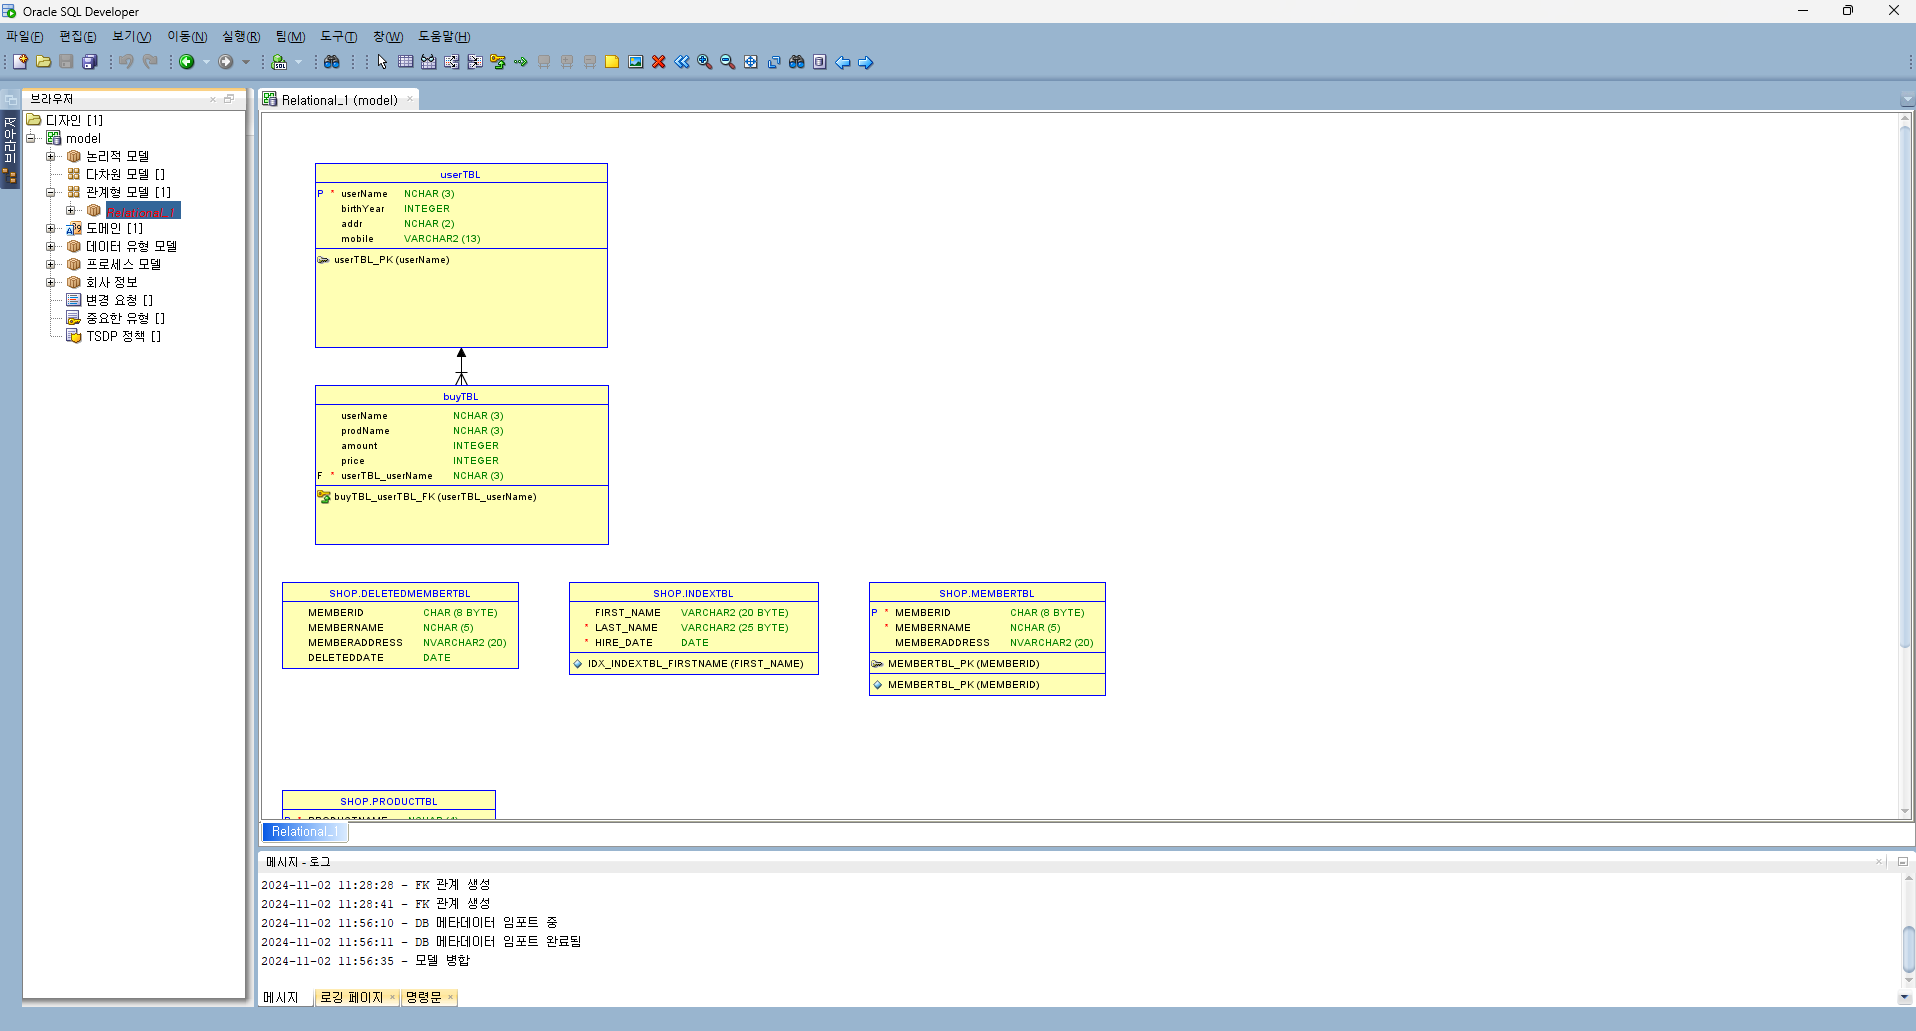Select the 다차원 모델 [] tree item

pos(125,174)
